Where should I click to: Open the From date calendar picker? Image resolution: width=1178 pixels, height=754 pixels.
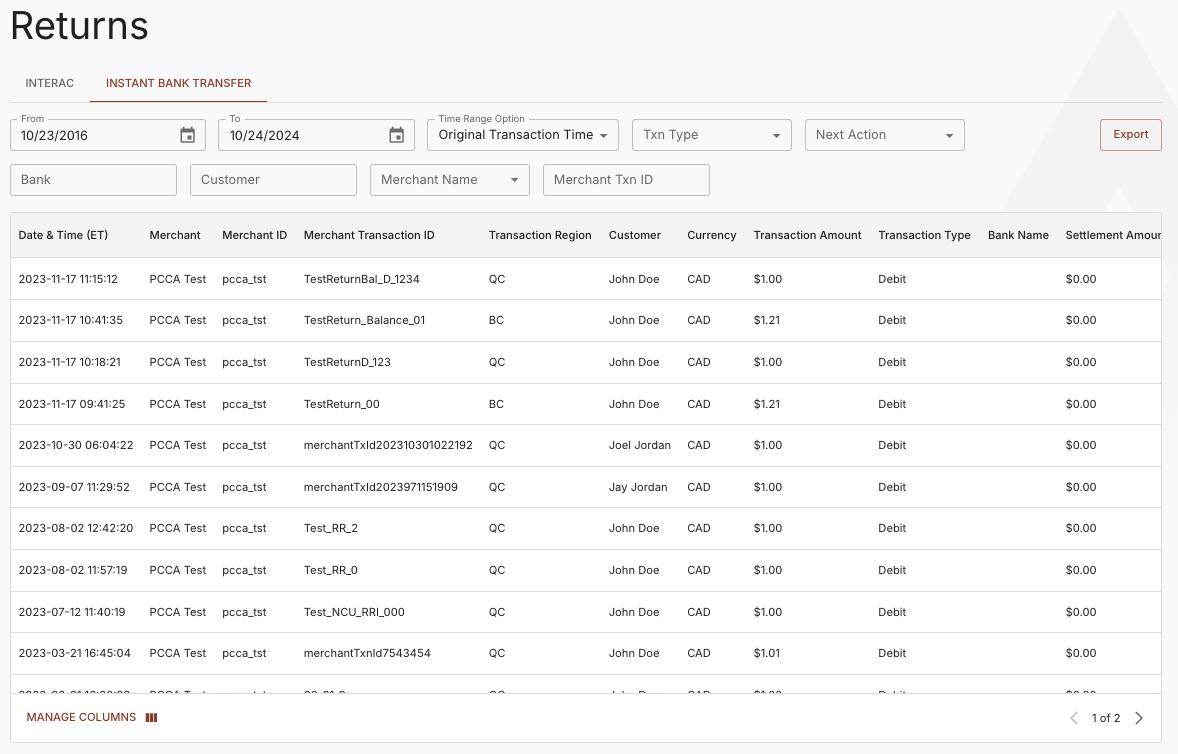tap(187, 135)
